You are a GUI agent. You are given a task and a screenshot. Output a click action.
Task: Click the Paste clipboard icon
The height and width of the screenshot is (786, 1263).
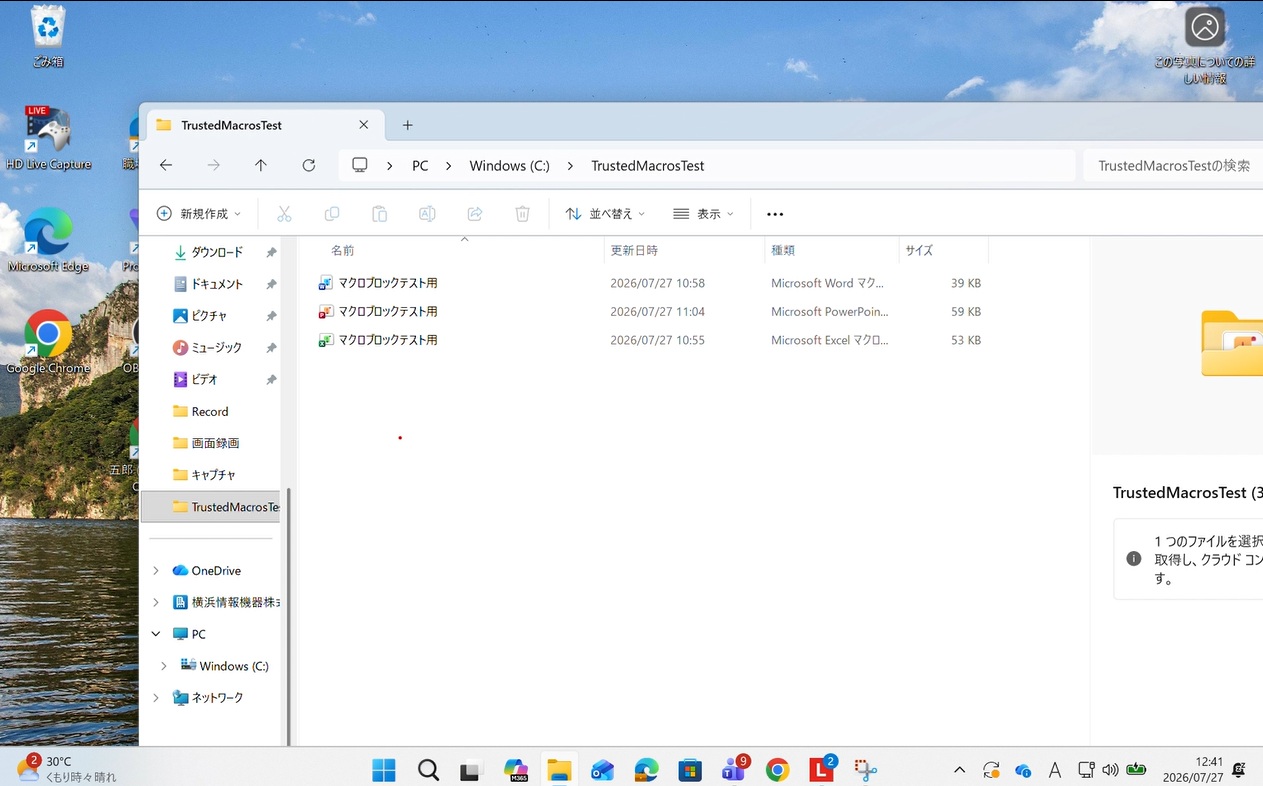(379, 214)
